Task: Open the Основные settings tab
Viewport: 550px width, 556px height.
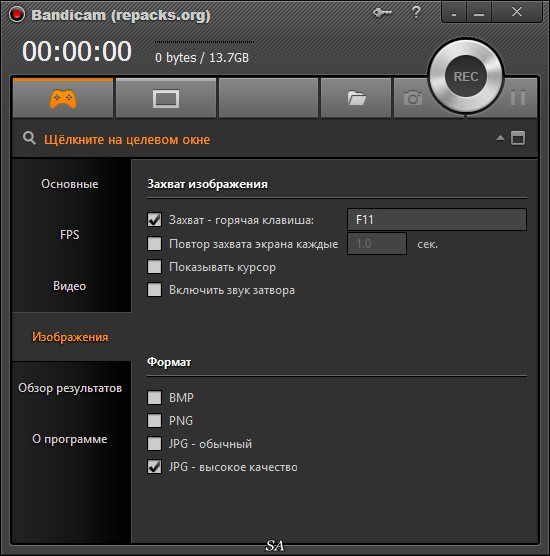Action: coord(70,184)
